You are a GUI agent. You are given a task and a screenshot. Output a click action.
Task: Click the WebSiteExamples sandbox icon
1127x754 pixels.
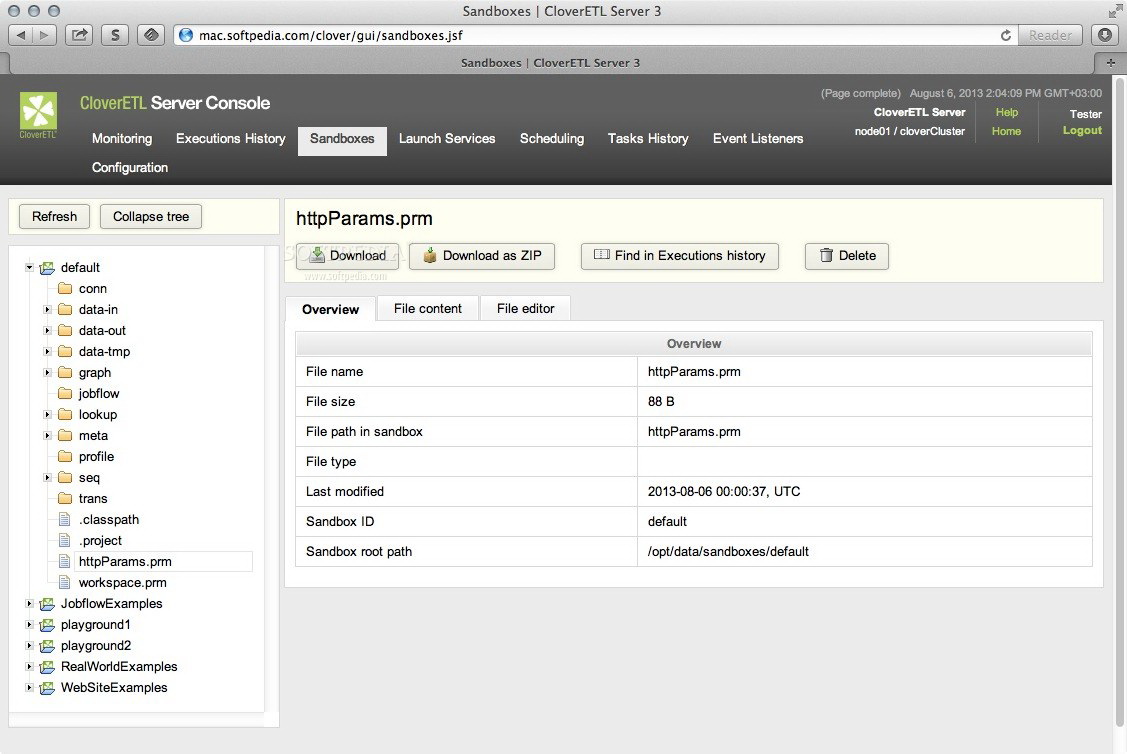tap(47, 688)
